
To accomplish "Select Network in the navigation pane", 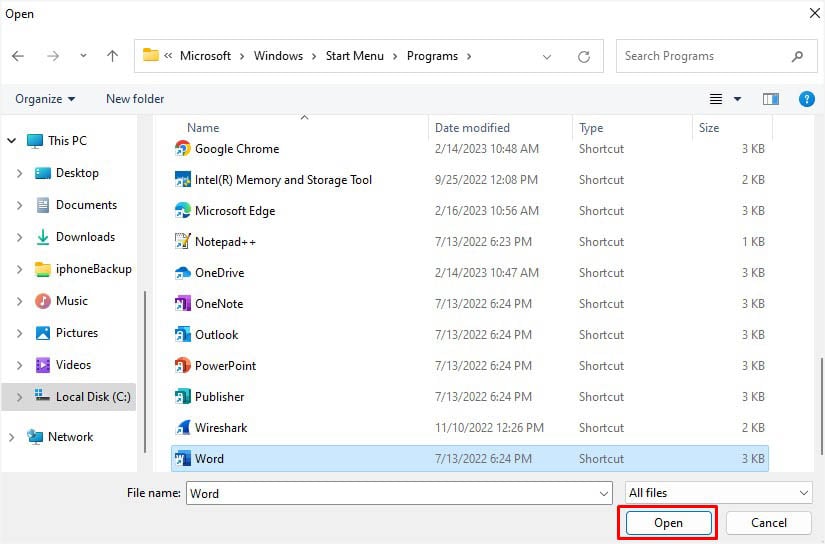I will pyautogui.click(x=71, y=437).
